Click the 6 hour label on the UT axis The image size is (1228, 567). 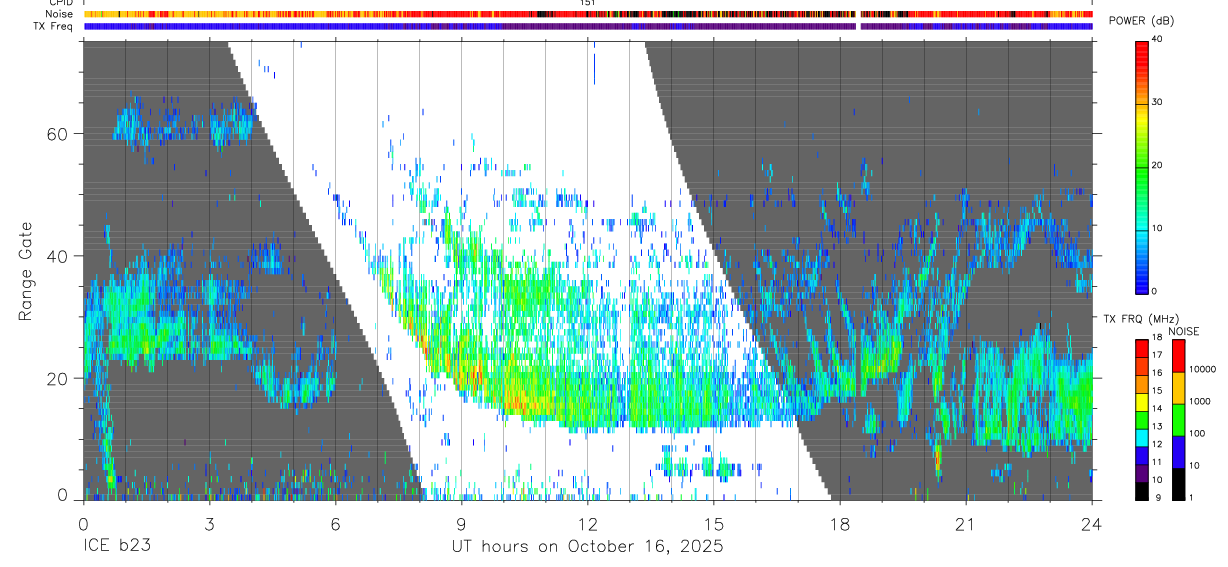pyautogui.click(x=335, y=523)
